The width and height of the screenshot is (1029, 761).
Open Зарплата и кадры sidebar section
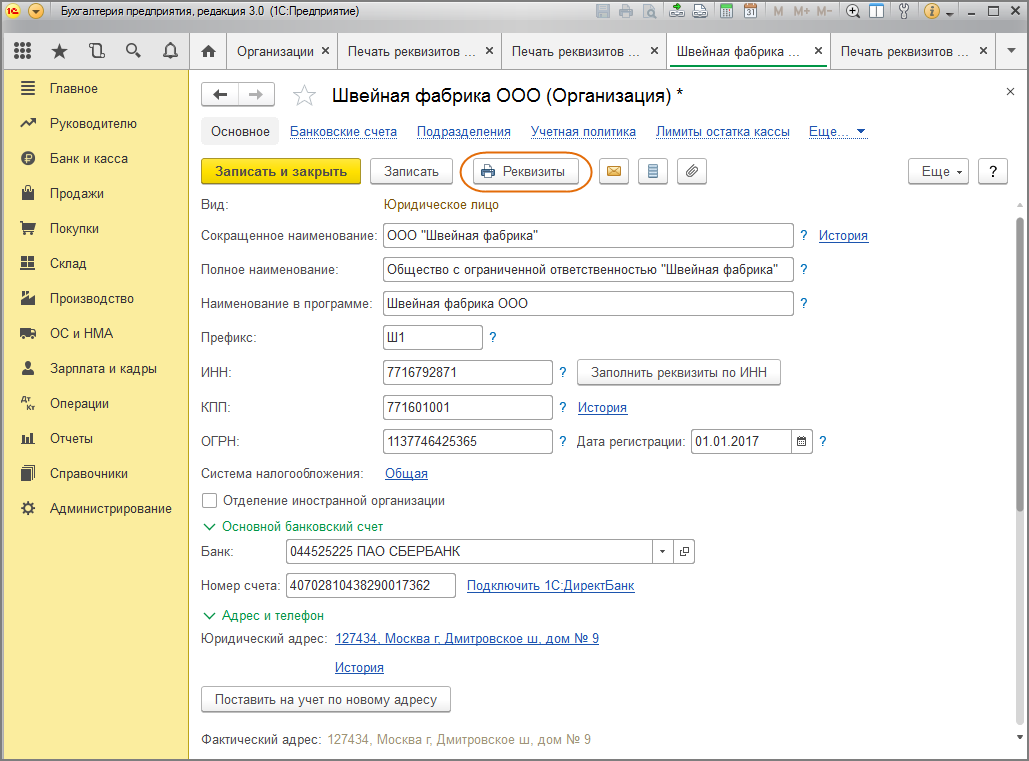pos(103,369)
